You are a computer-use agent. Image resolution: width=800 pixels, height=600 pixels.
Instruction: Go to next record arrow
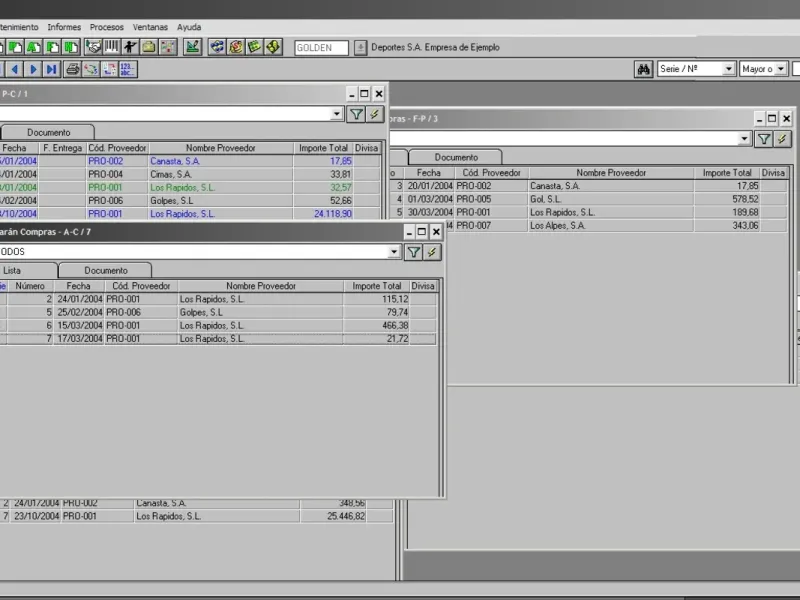tap(33, 69)
